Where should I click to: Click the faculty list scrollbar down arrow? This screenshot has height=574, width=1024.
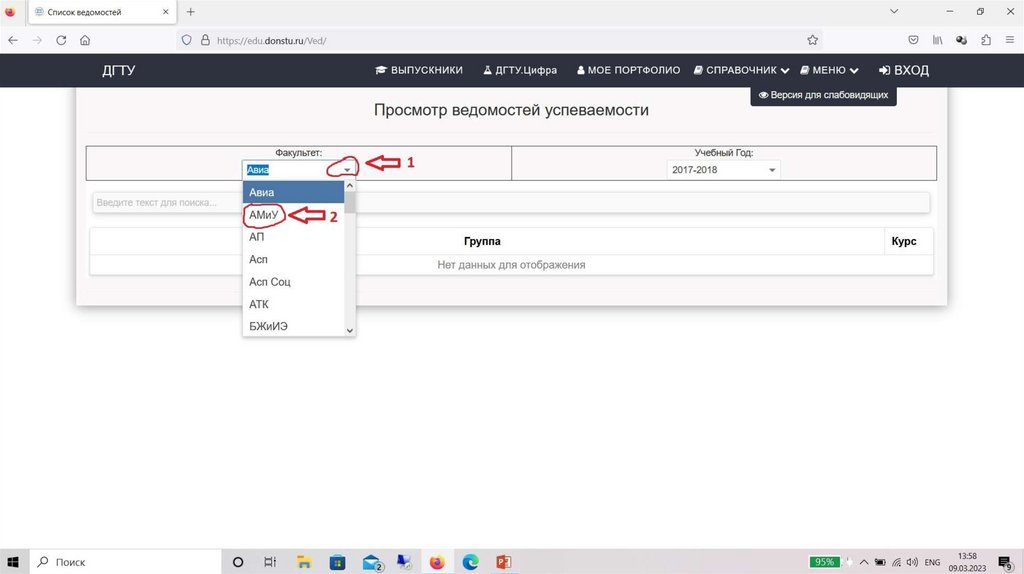[x=350, y=330]
